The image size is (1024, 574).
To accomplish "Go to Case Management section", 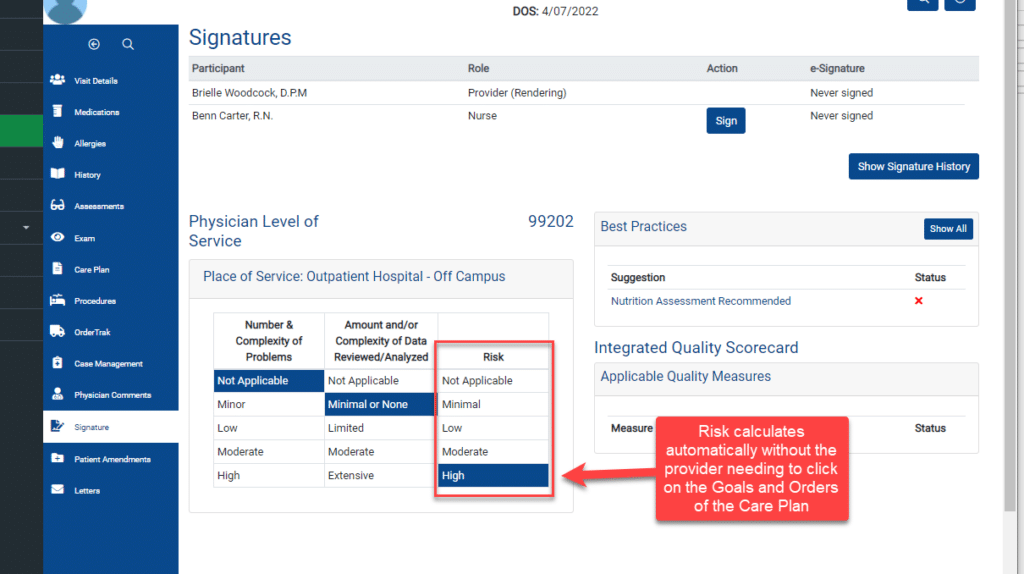I will pyautogui.click(x=108, y=364).
